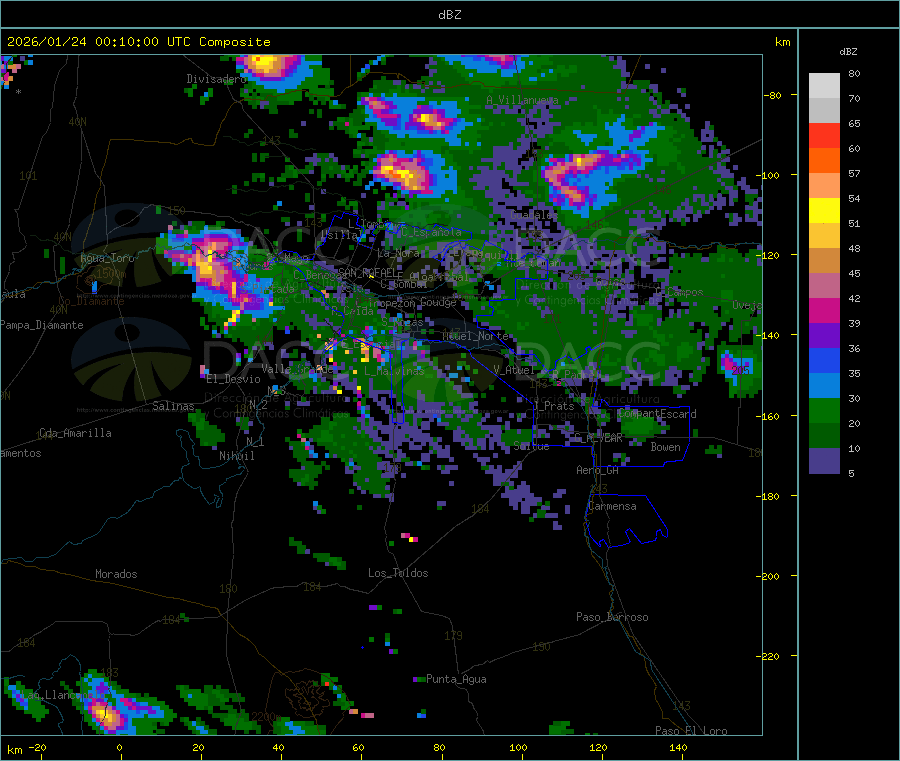
Task: Click the yellow 51-54 dBZ legend swatch
Action: point(824,211)
